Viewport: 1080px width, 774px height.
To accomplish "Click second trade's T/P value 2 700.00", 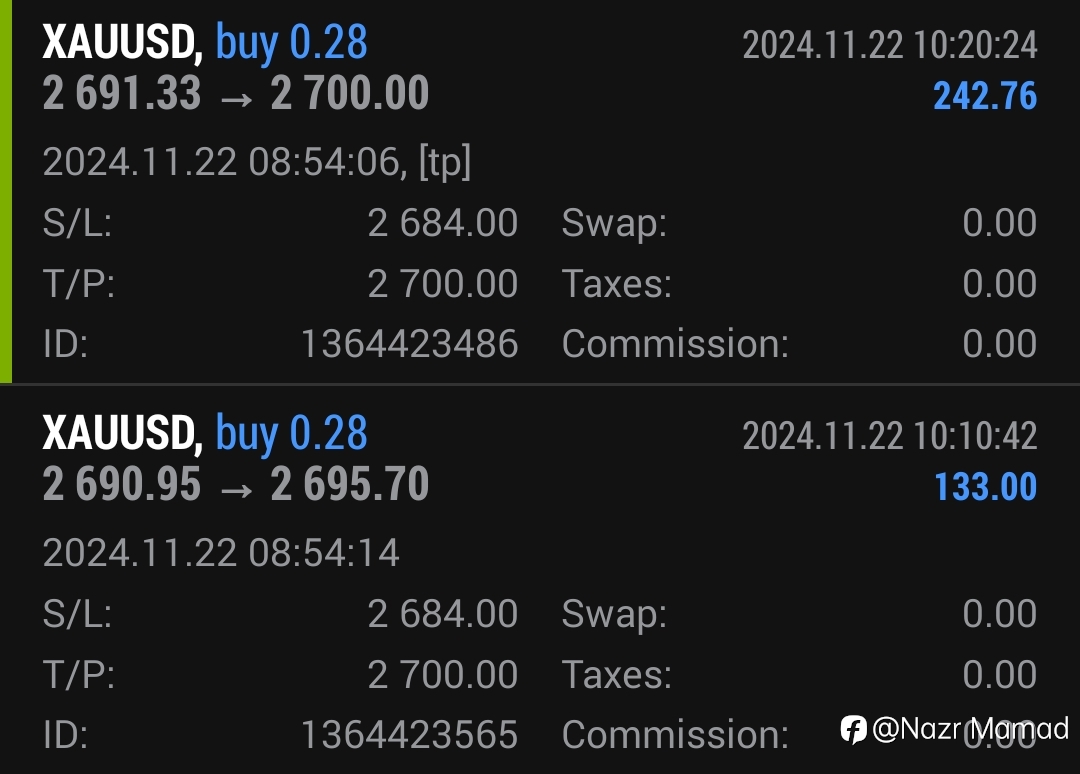I will [x=442, y=675].
